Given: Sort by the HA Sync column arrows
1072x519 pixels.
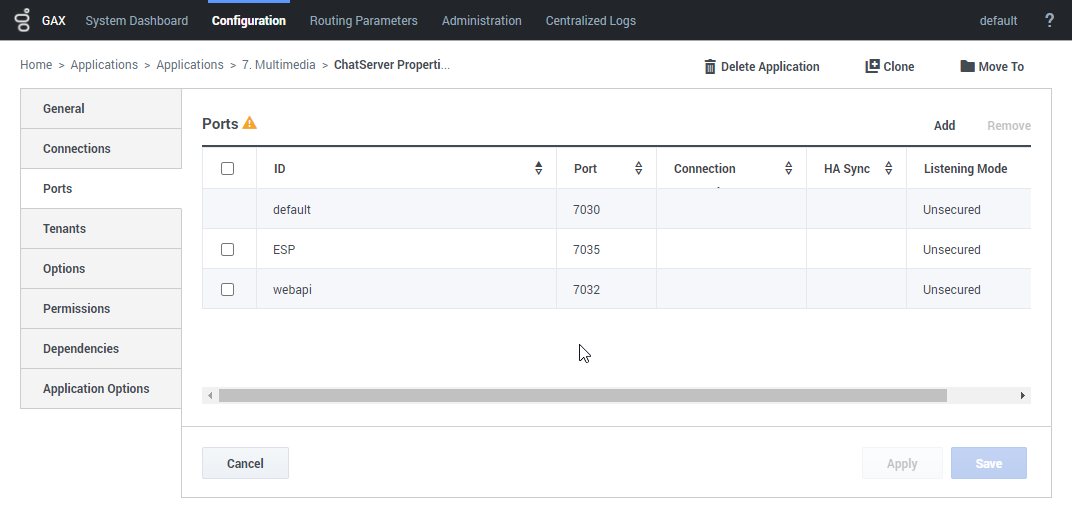Looking at the screenshot, I should click(889, 168).
